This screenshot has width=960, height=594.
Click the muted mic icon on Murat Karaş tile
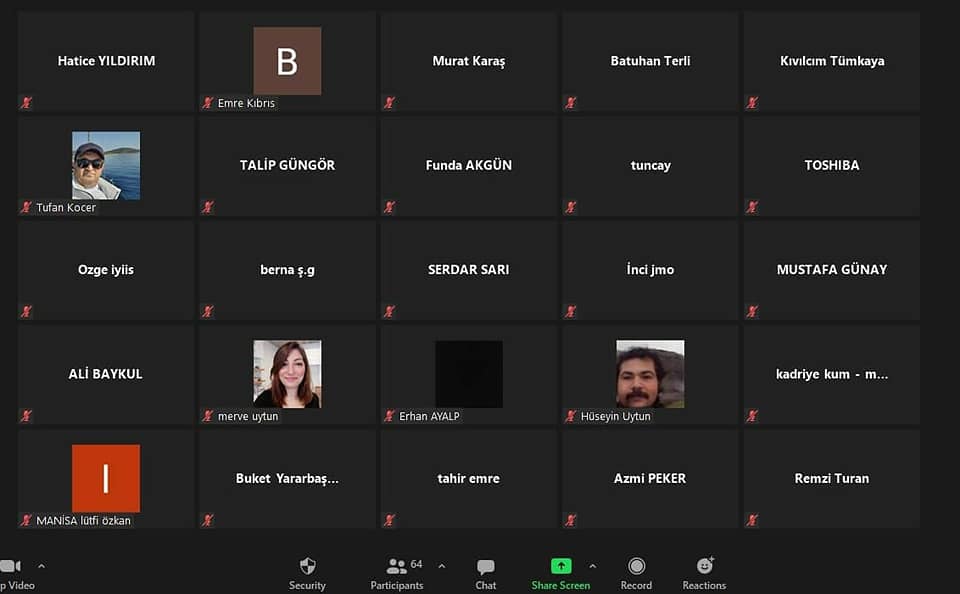click(389, 103)
